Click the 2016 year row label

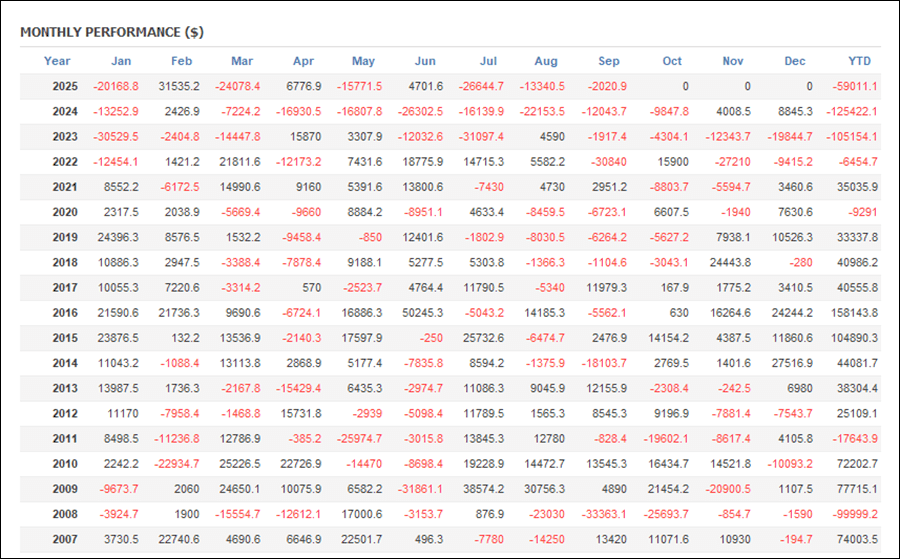(x=63, y=313)
